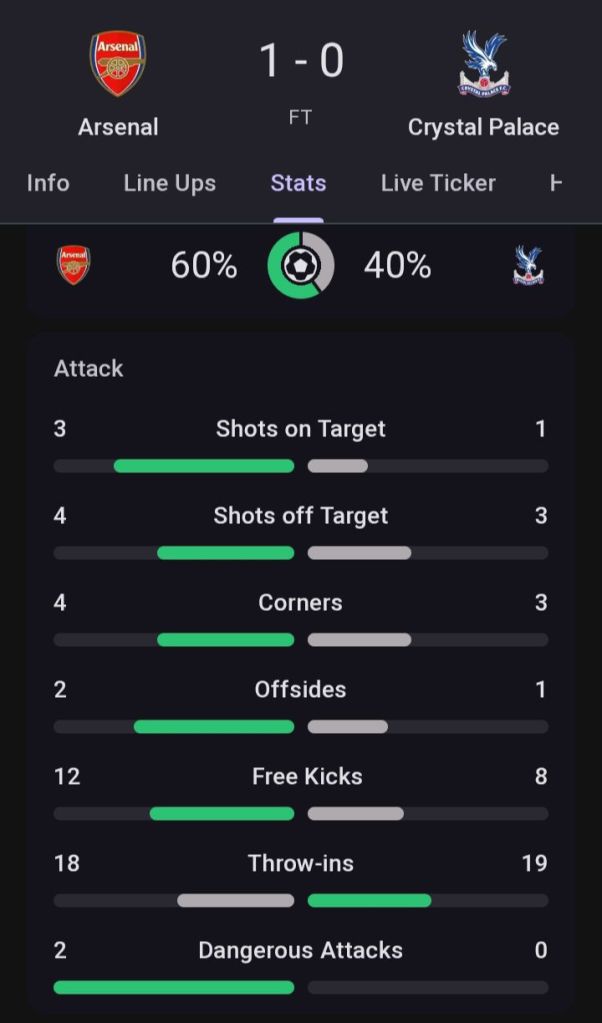Viewport: 602px width, 1023px height.
Task: Click the 1 - 0 match score
Action: point(301,61)
